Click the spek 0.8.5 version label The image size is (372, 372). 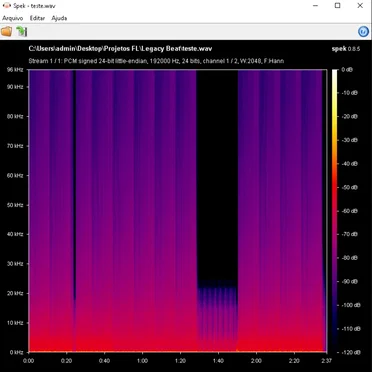[x=346, y=49]
